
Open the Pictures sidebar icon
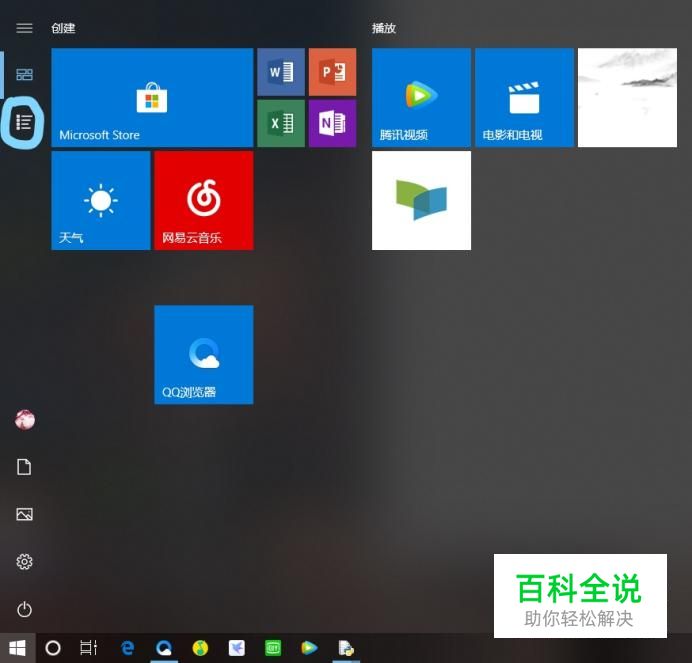coord(24,514)
